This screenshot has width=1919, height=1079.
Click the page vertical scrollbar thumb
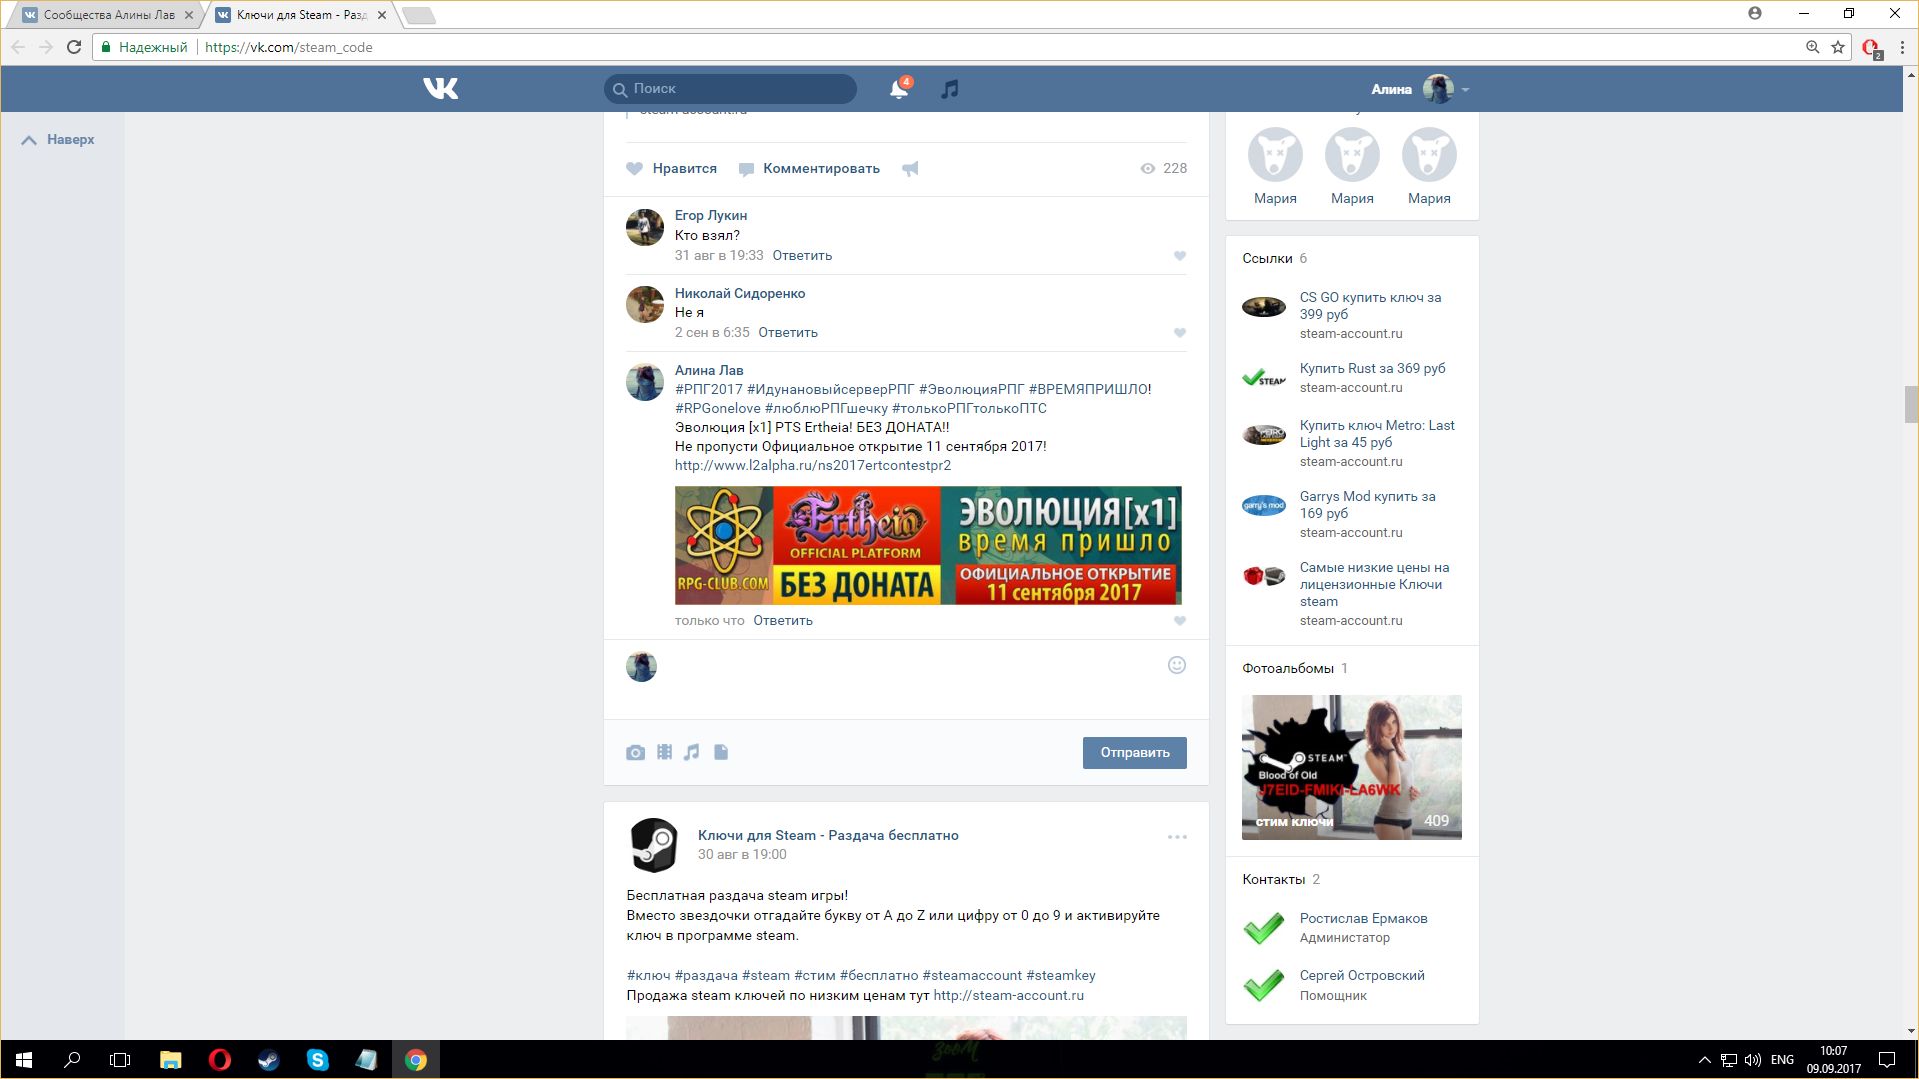coord(1910,405)
